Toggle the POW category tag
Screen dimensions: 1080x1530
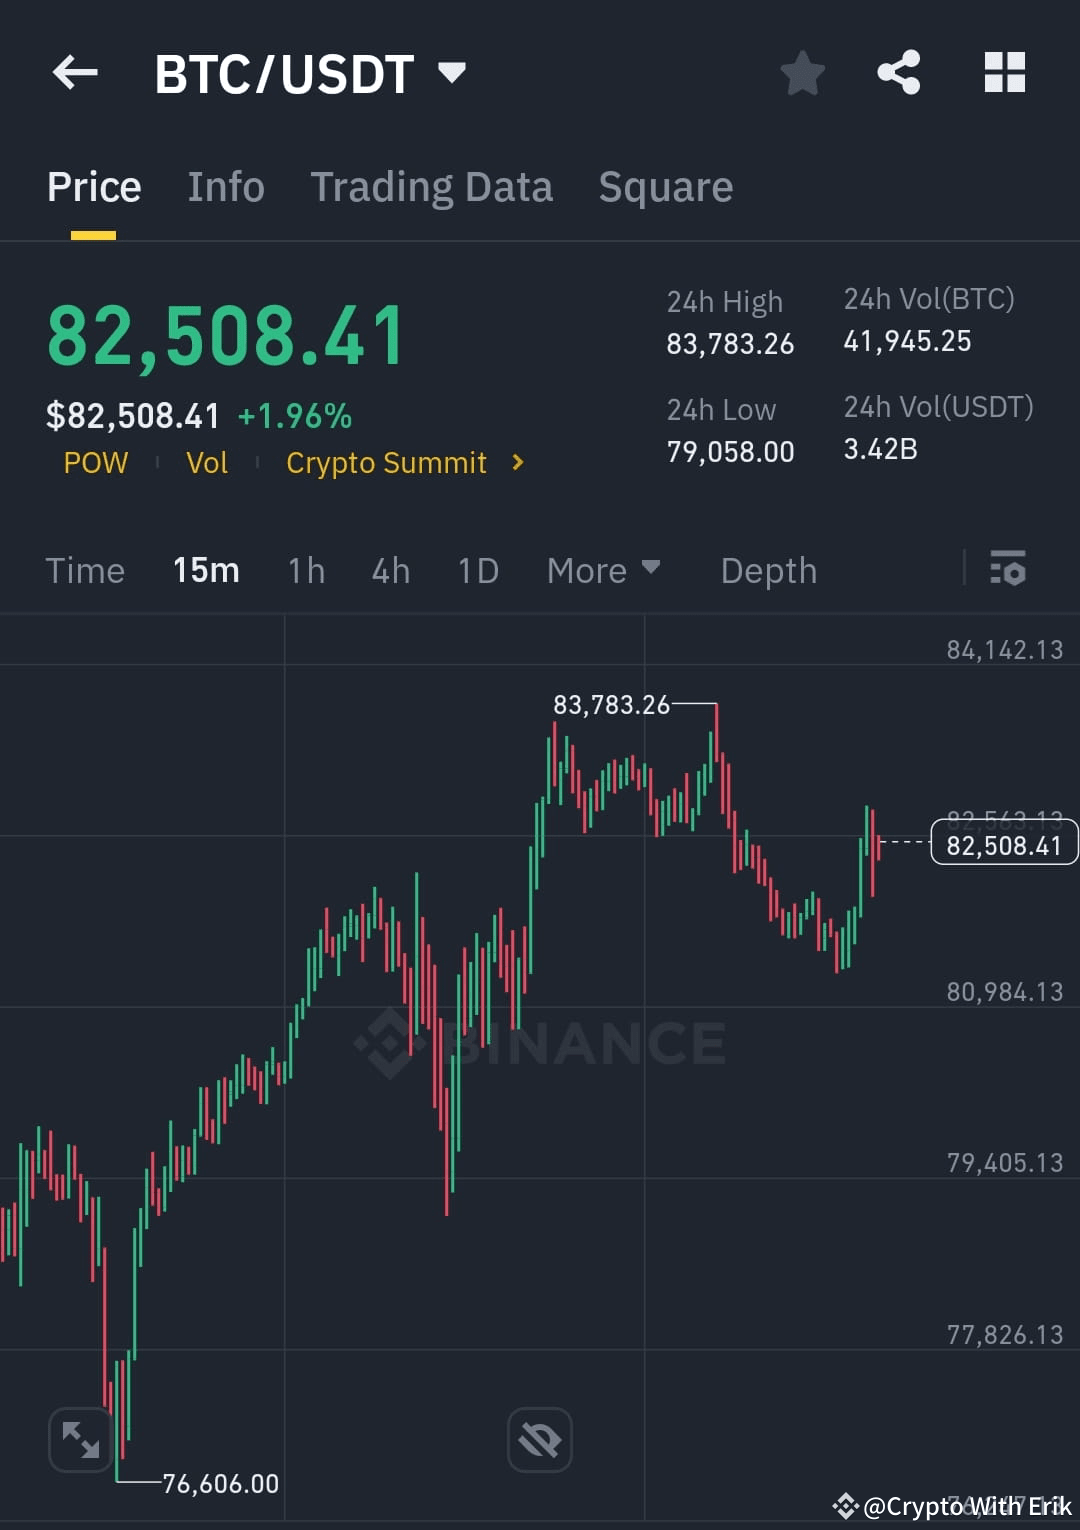pyautogui.click(x=95, y=462)
